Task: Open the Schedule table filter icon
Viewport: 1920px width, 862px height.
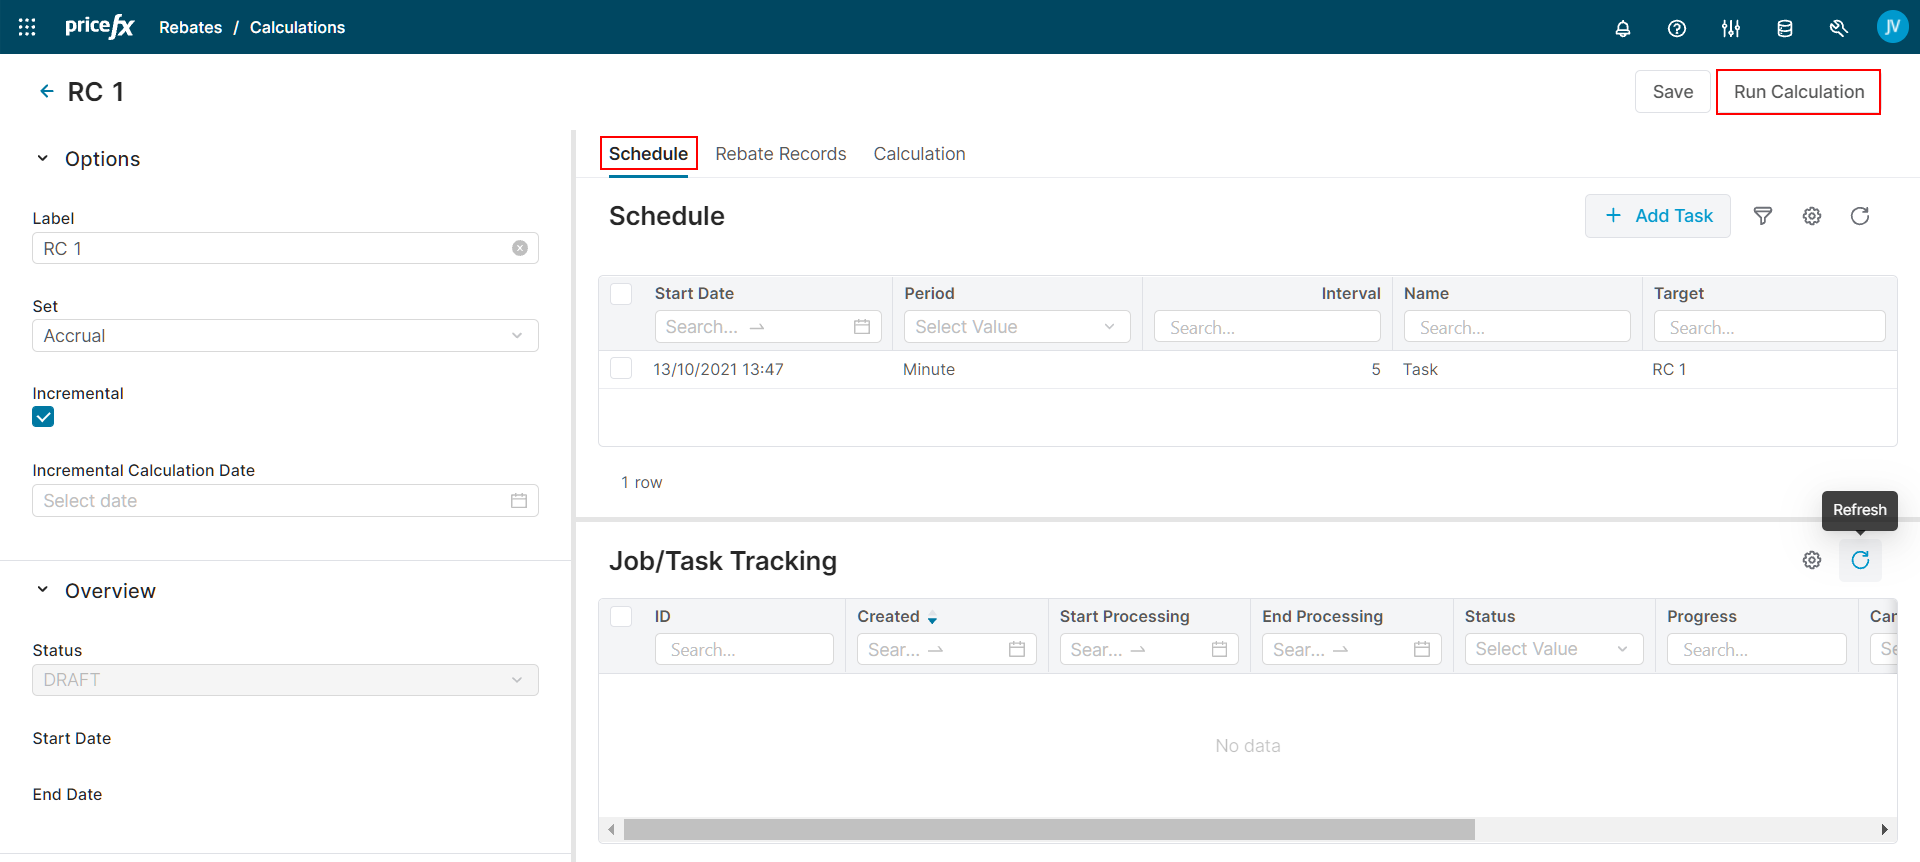Action: pyautogui.click(x=1762, y=216)
